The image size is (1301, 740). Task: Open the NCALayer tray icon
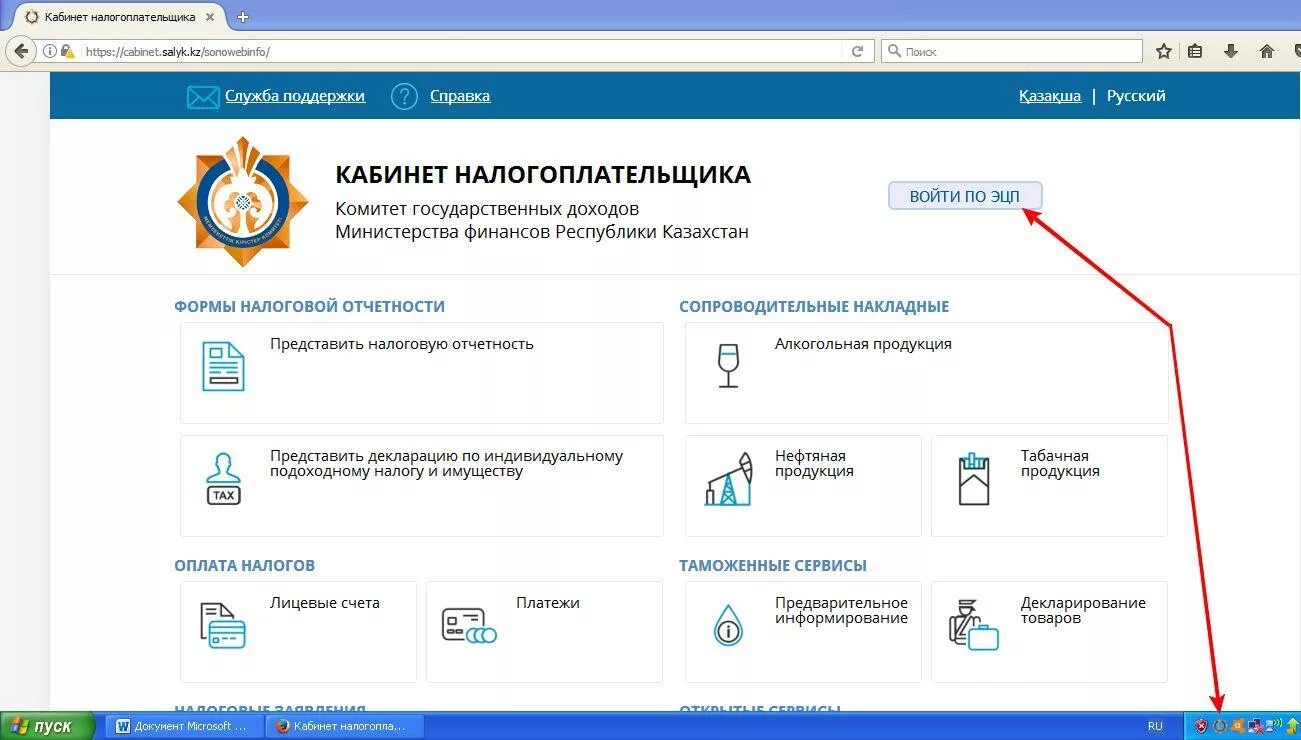click(1218, 726)
